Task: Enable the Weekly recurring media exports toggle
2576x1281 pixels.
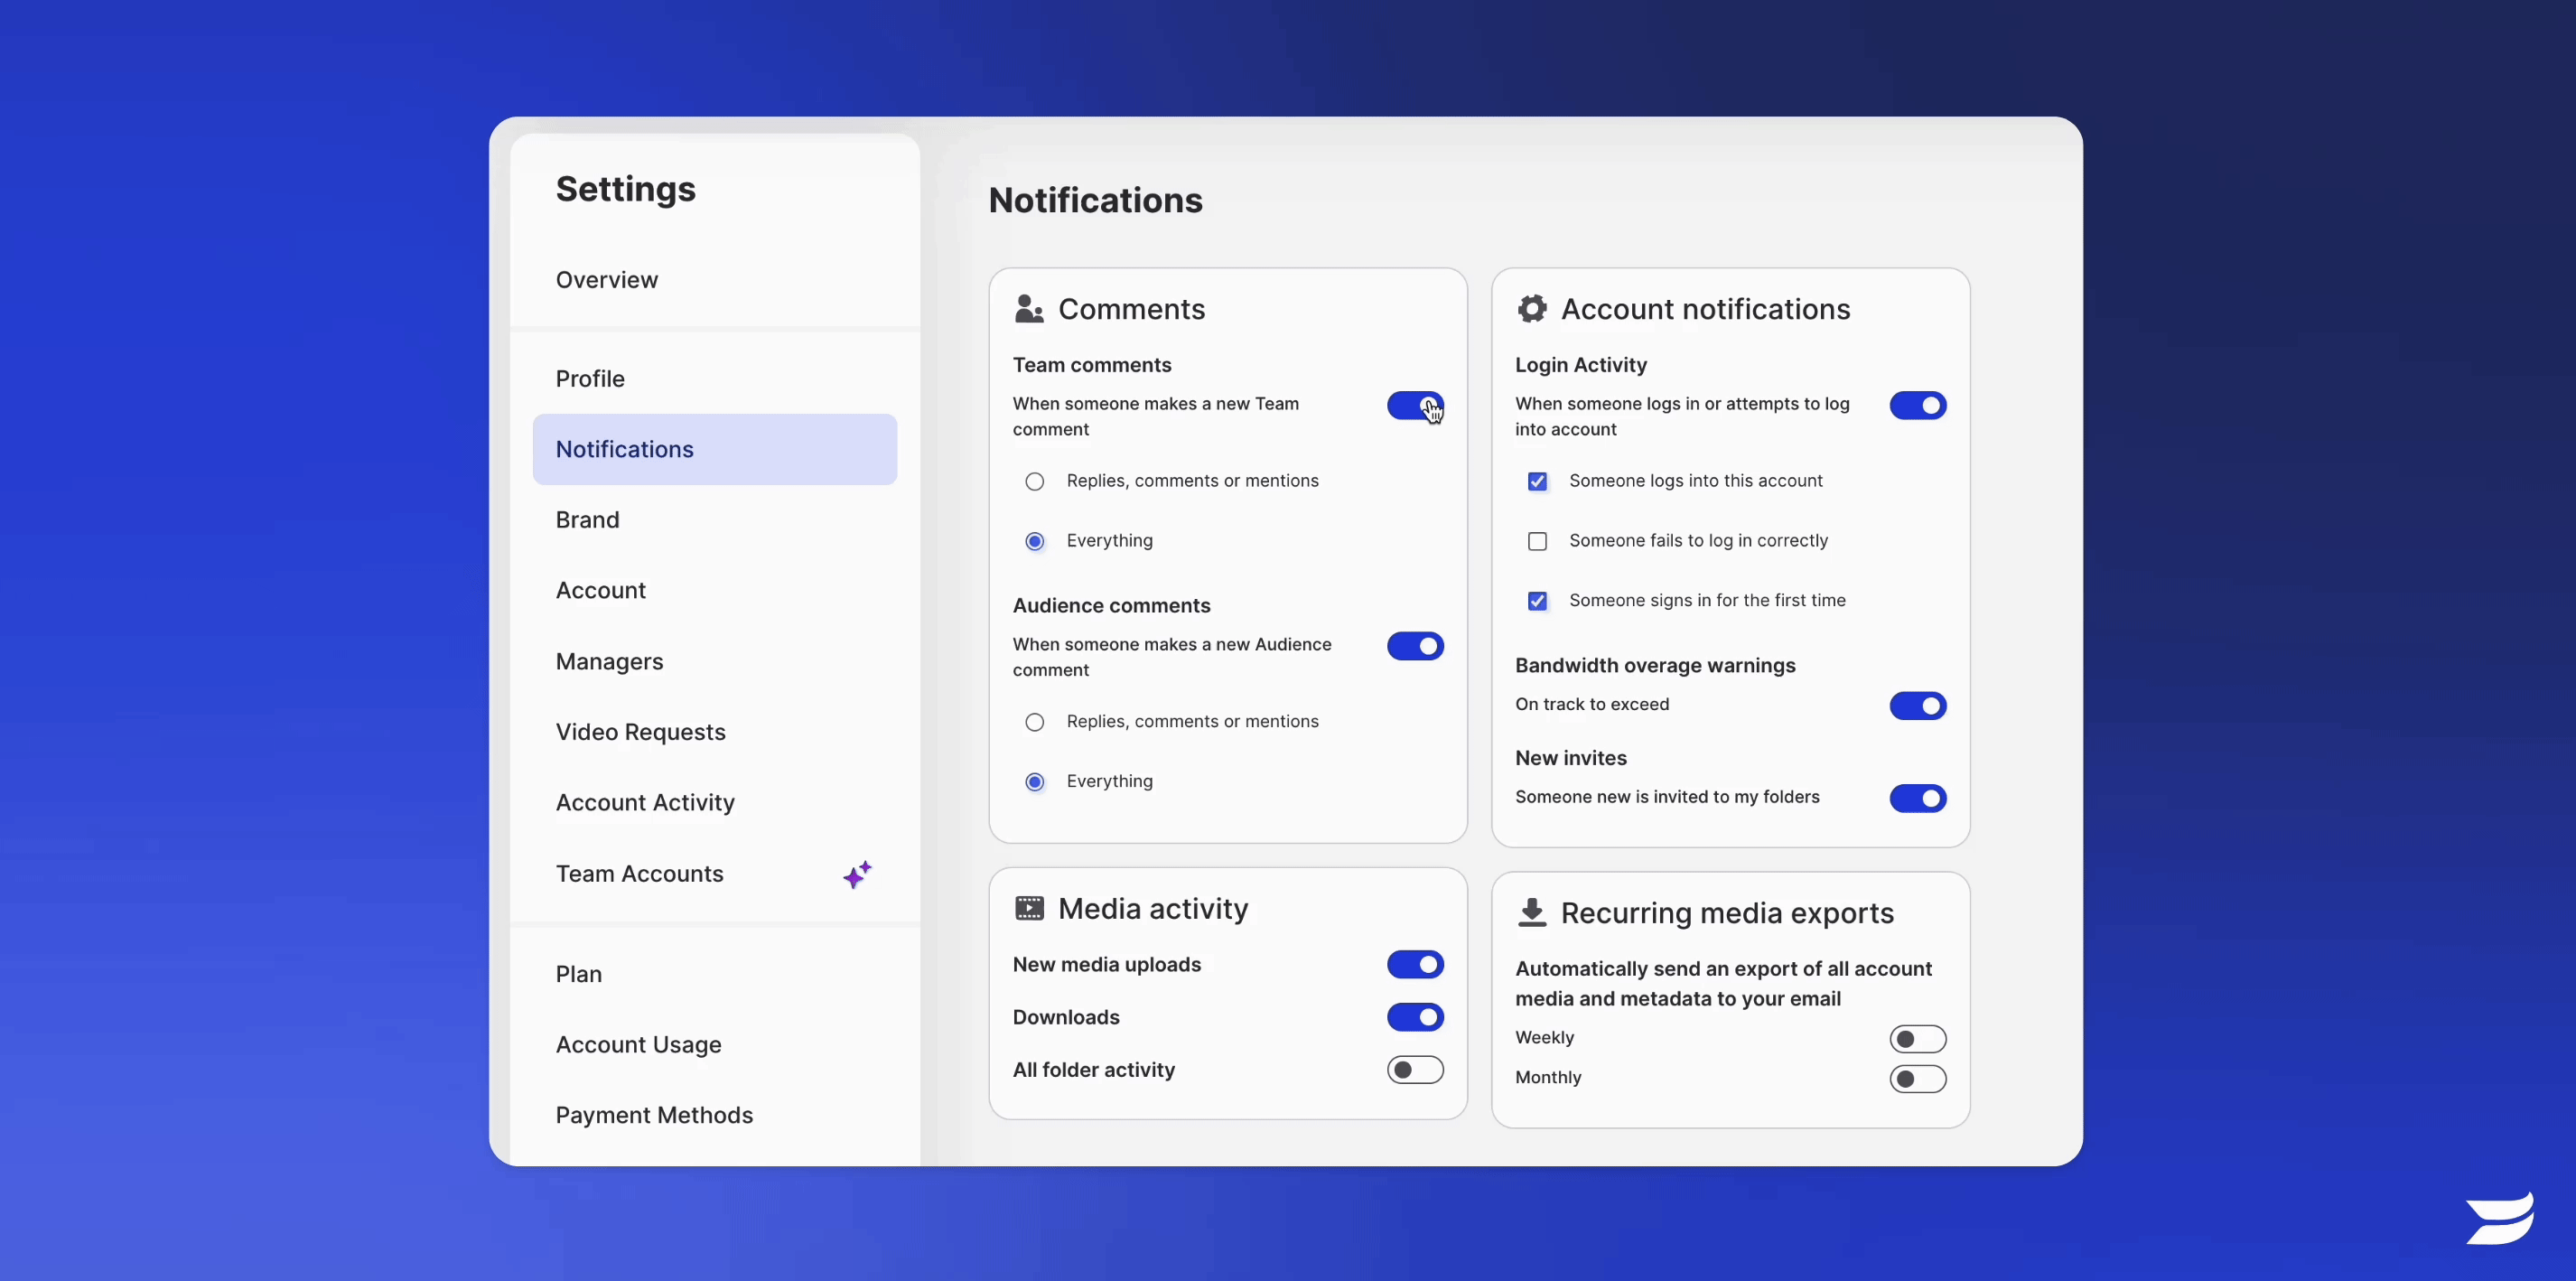Action: click(1916, 1038)
